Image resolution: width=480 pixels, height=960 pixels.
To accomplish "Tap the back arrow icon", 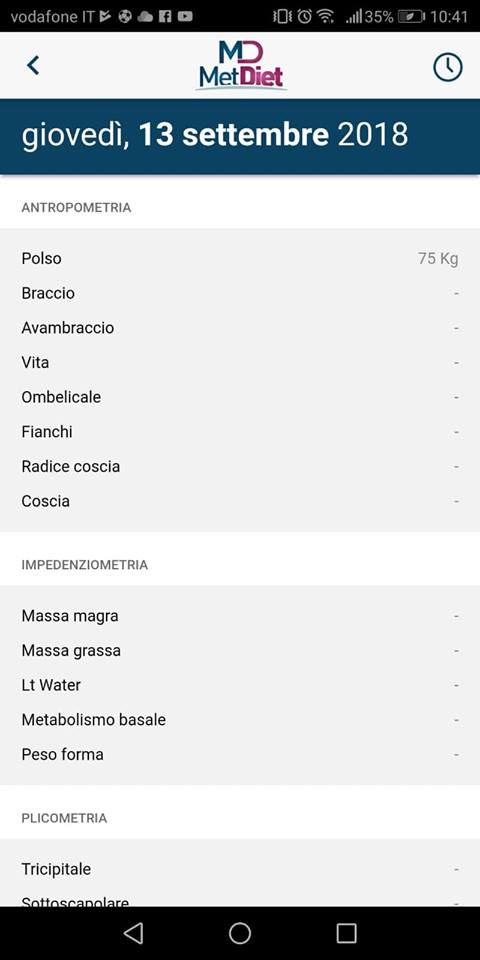I will [33, 65].
